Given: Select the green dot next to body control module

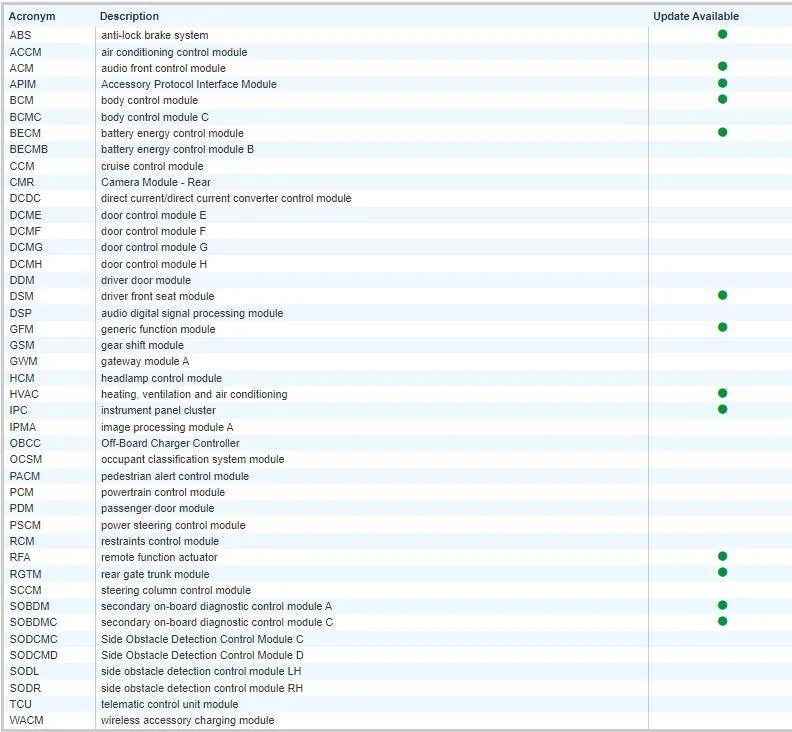Looking at the screenshot, I should tap(722, 100).
